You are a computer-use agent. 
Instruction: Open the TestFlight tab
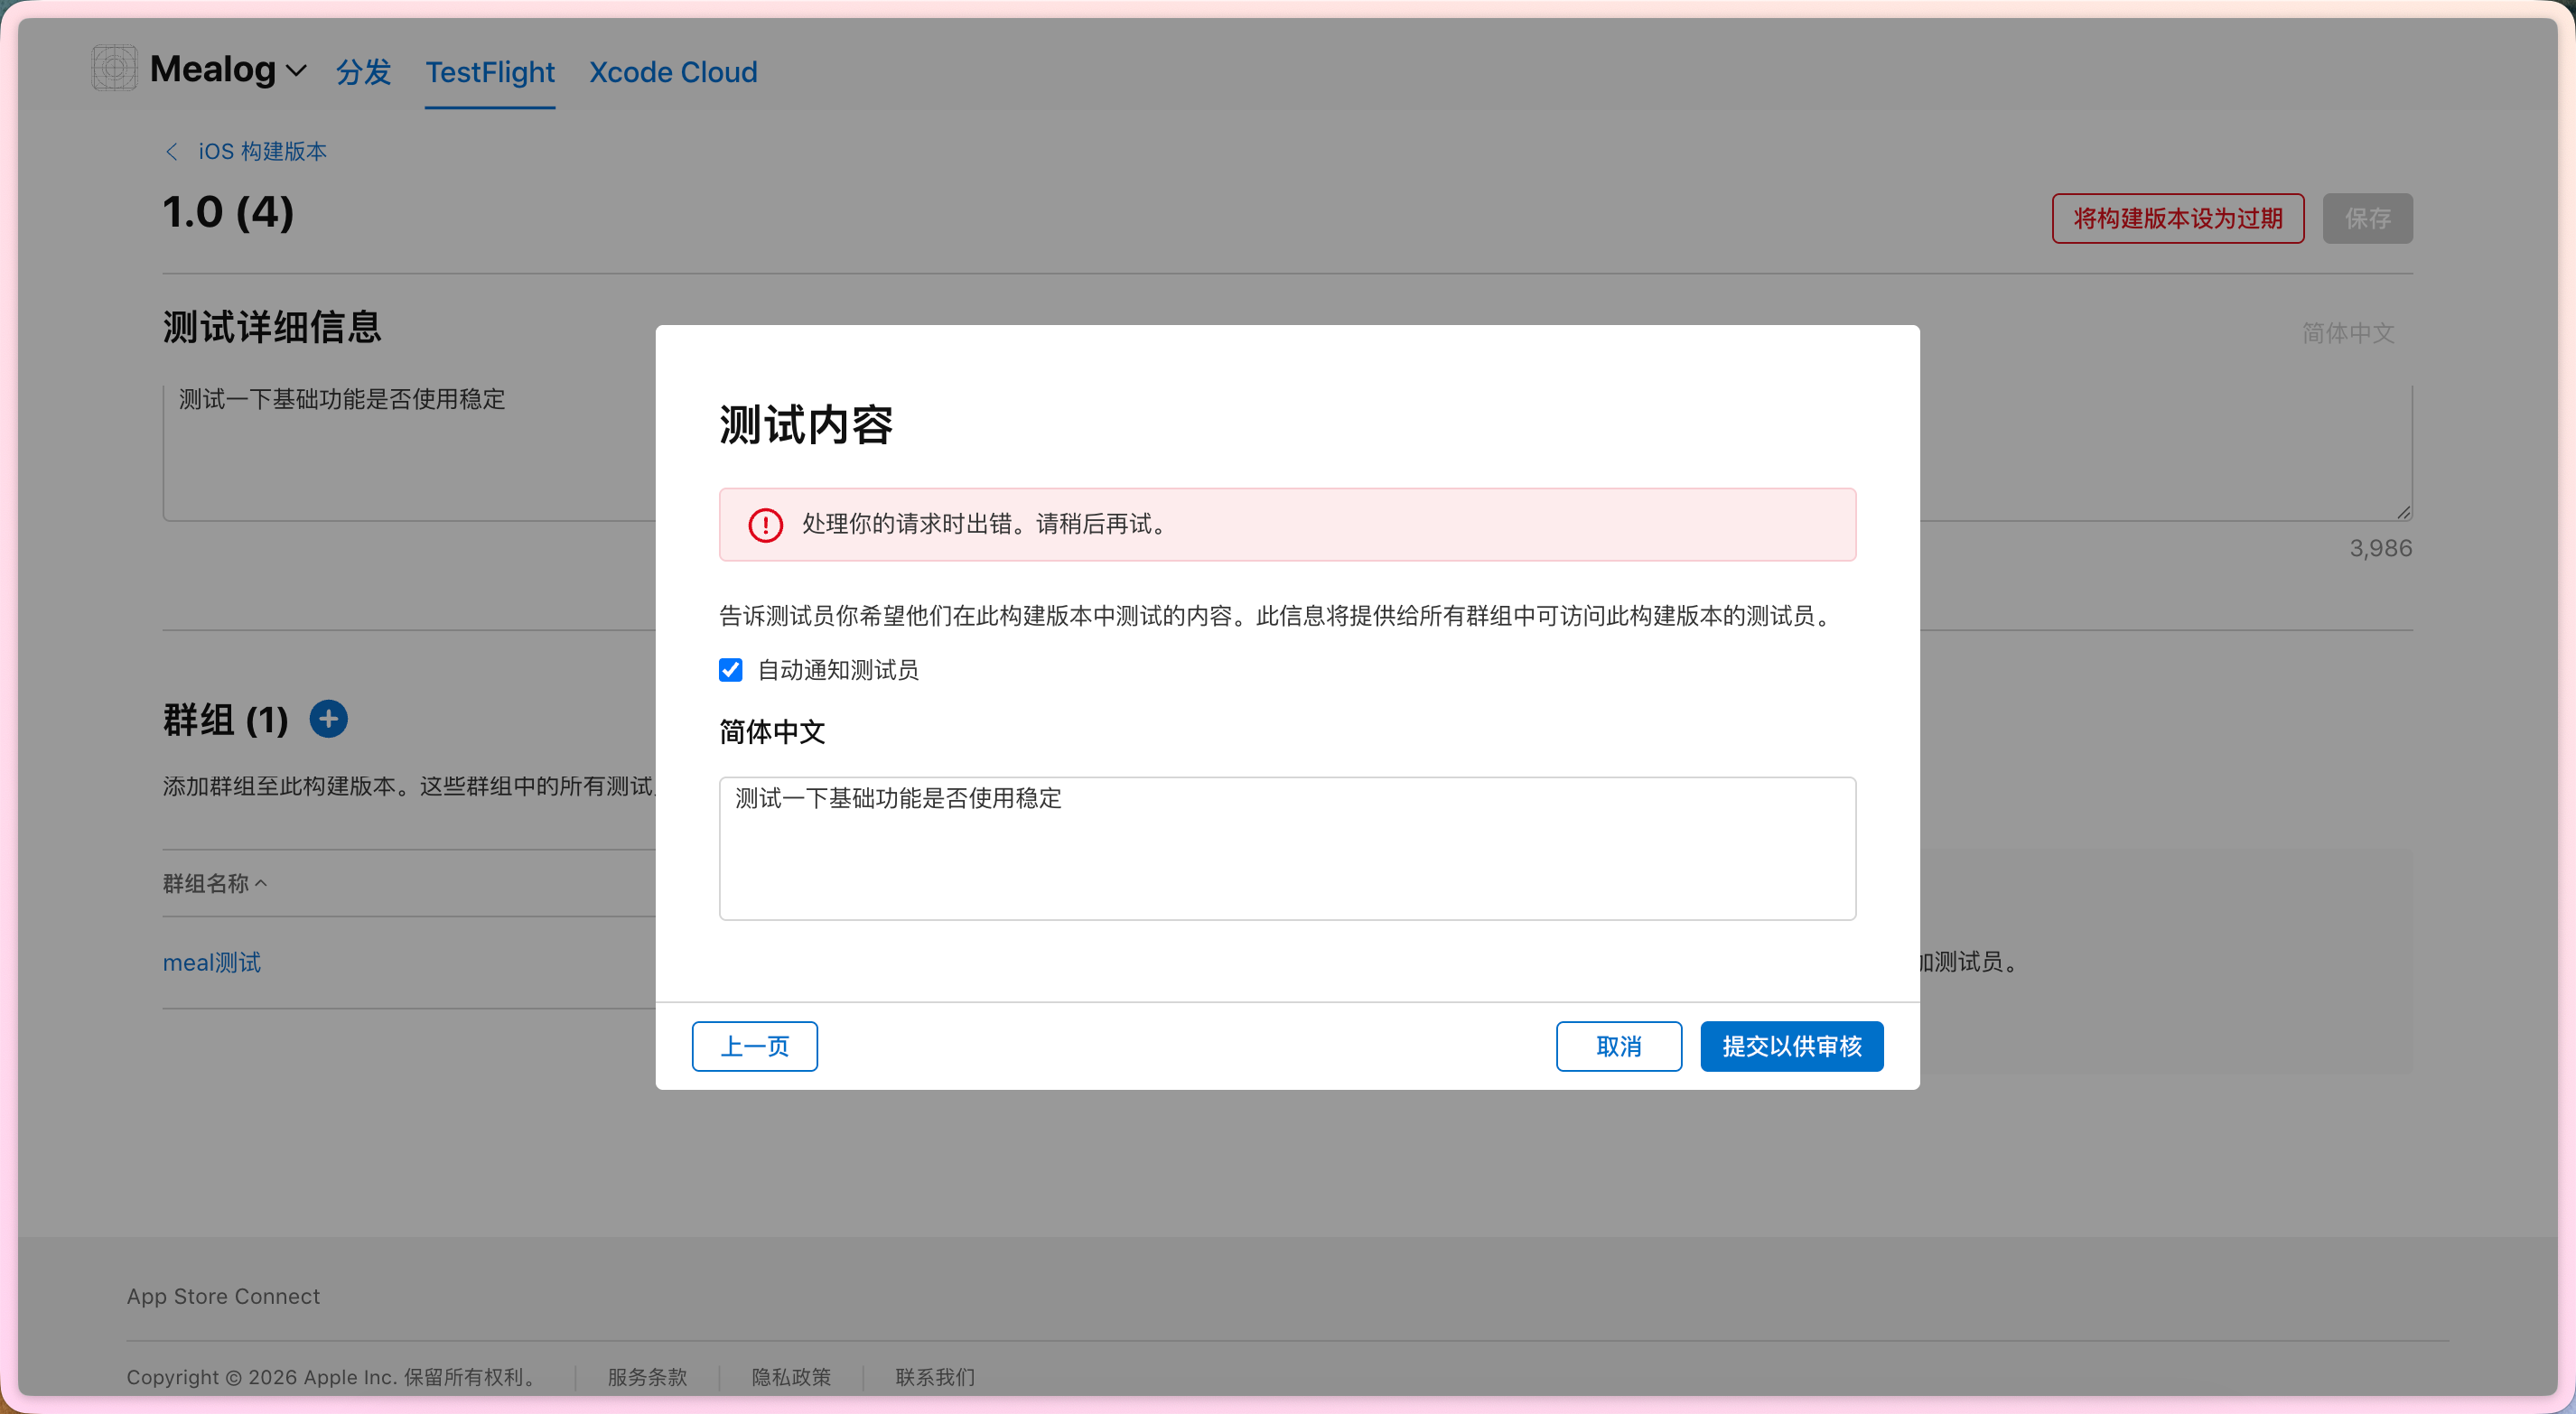click(x=489, y=72)
